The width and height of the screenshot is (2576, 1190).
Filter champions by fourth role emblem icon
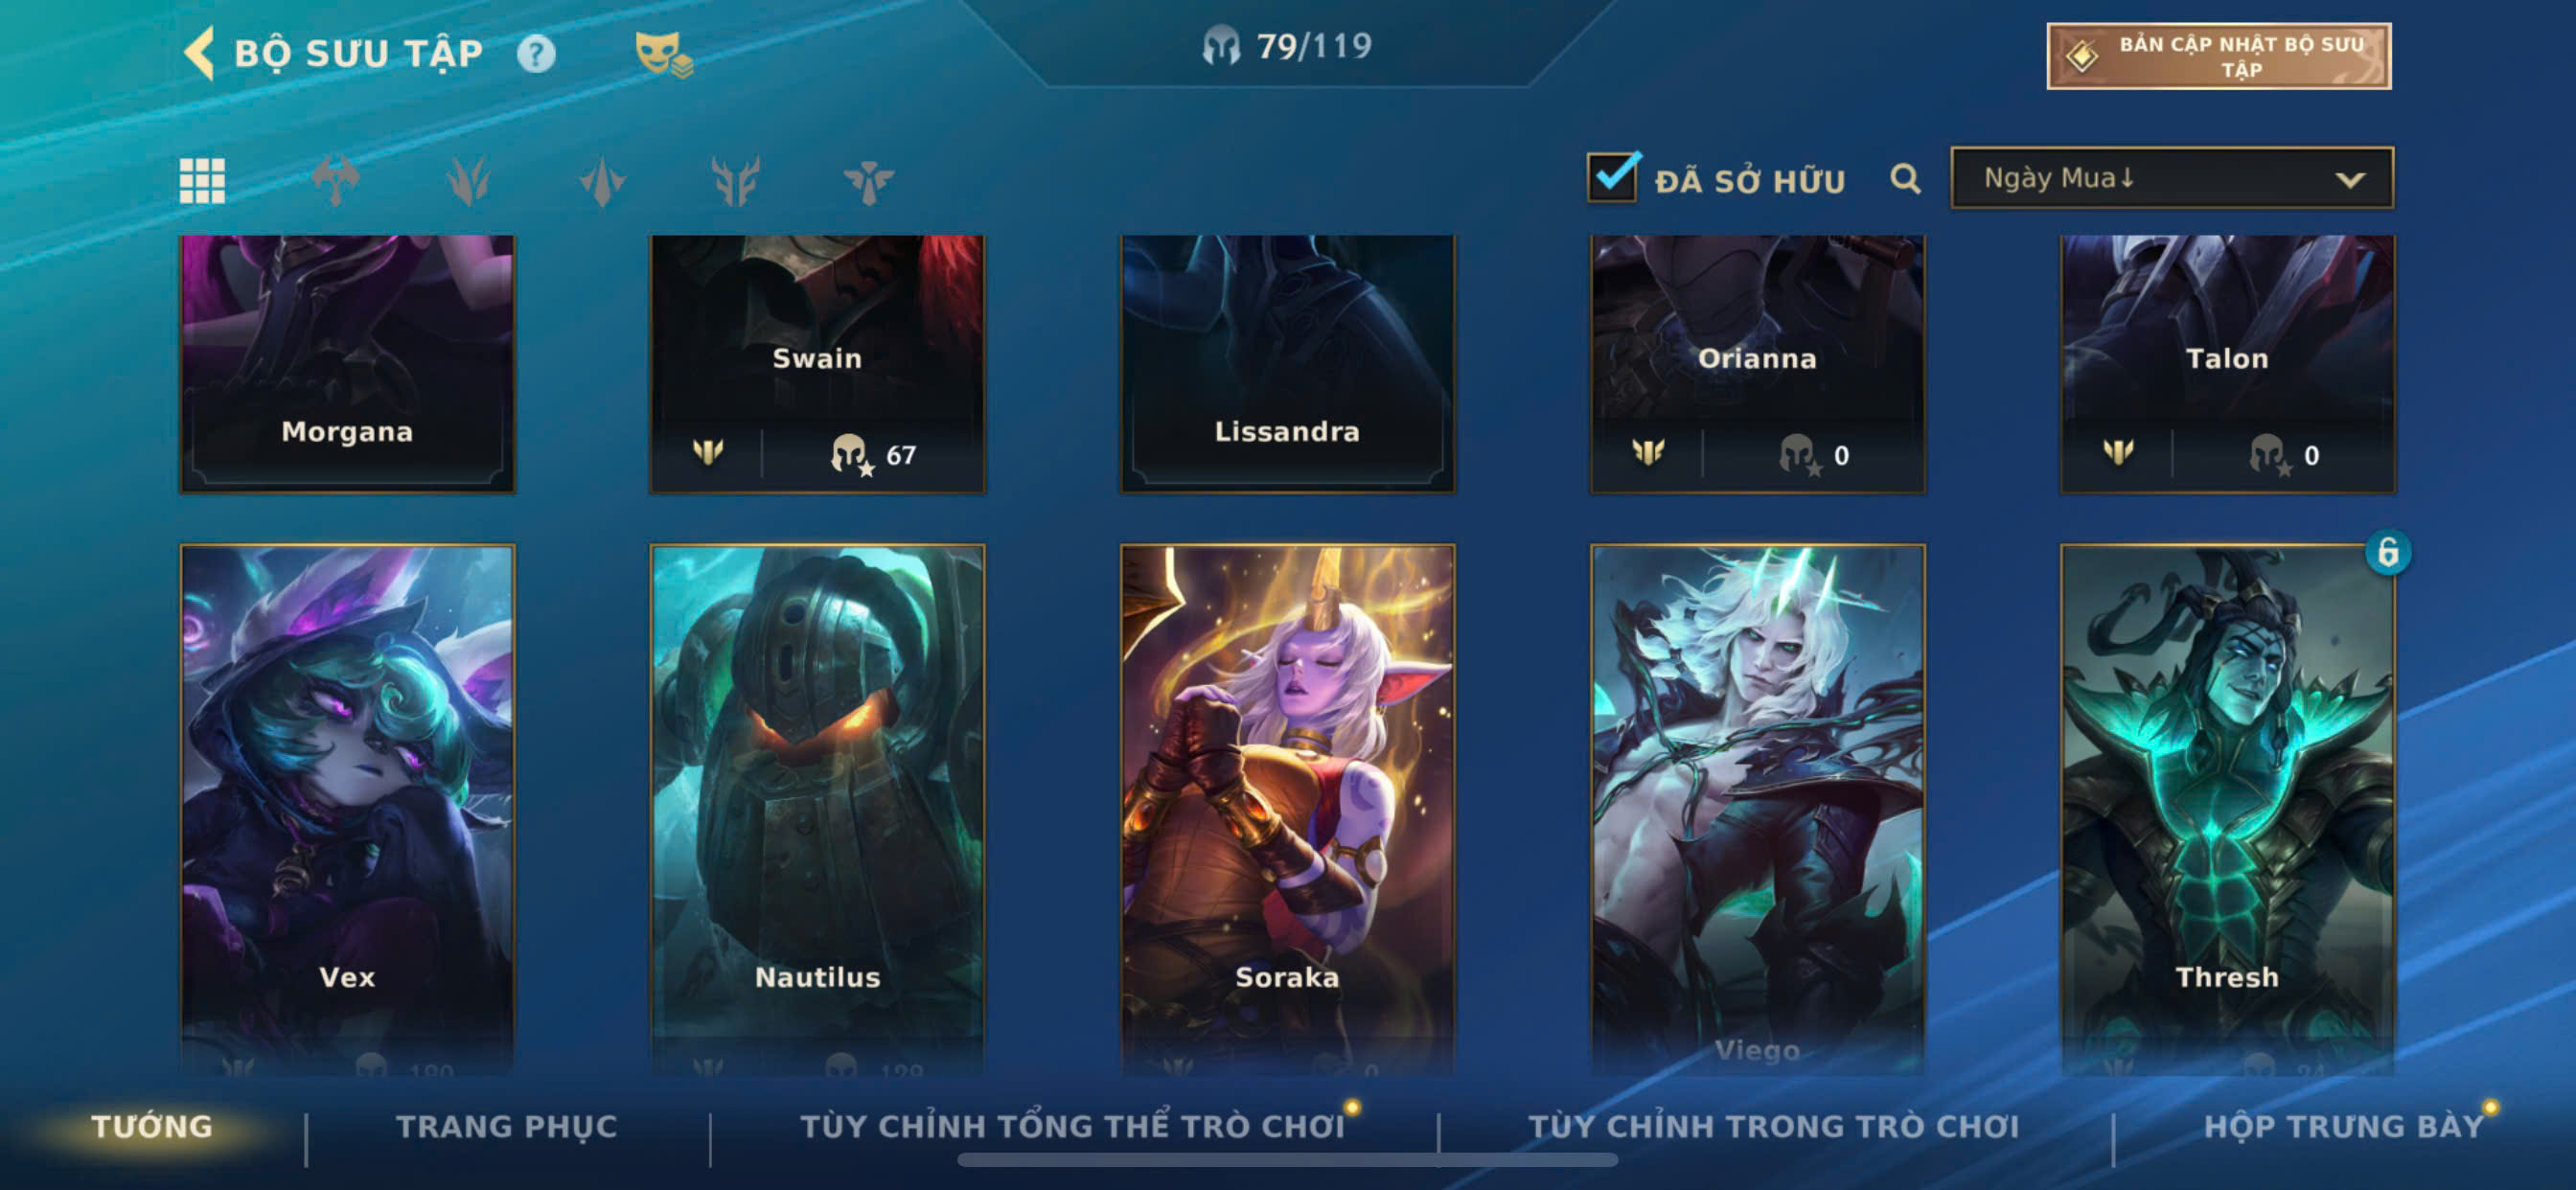coord(735,181)
